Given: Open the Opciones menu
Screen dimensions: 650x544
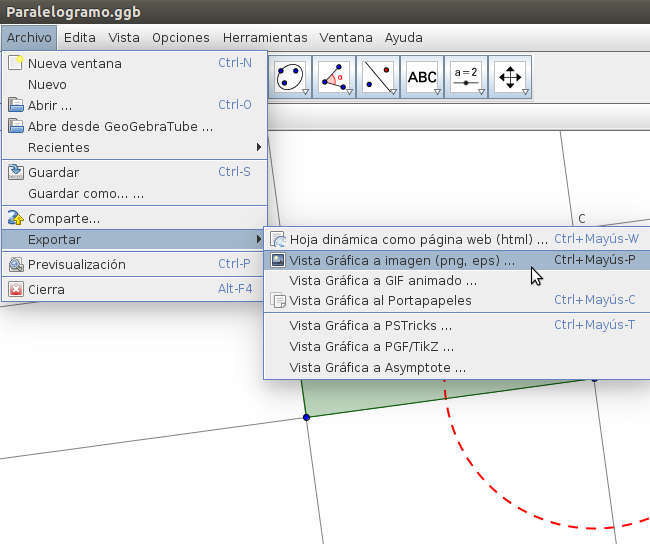Looking at the screenshot, I should coord(181,38).
